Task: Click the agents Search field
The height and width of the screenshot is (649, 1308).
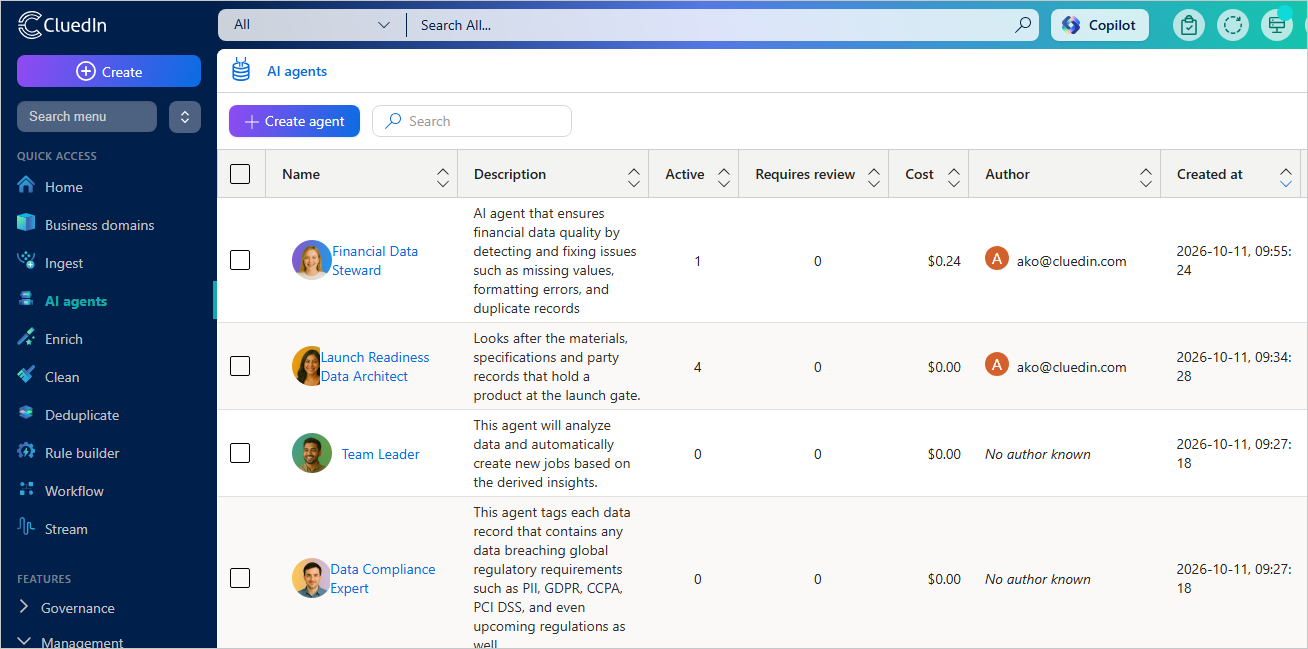Action: (x=472, y=121)
